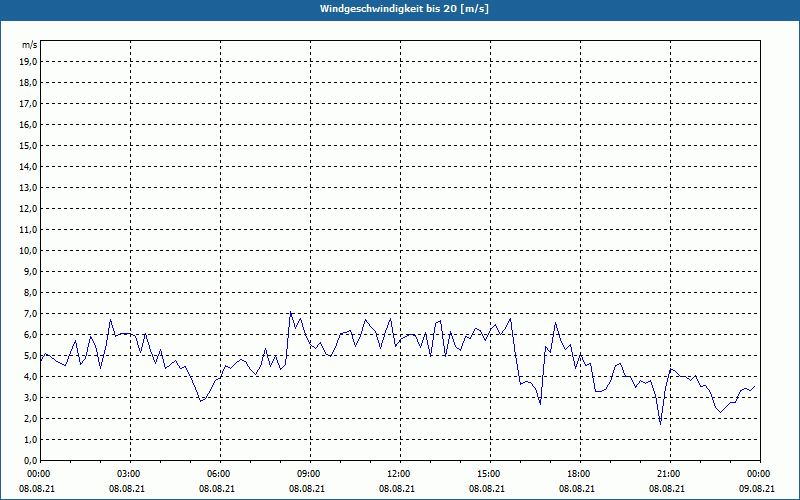800x500 pixels.
Task: Click the curve dip near 05:20
Action: click(201, 401)
